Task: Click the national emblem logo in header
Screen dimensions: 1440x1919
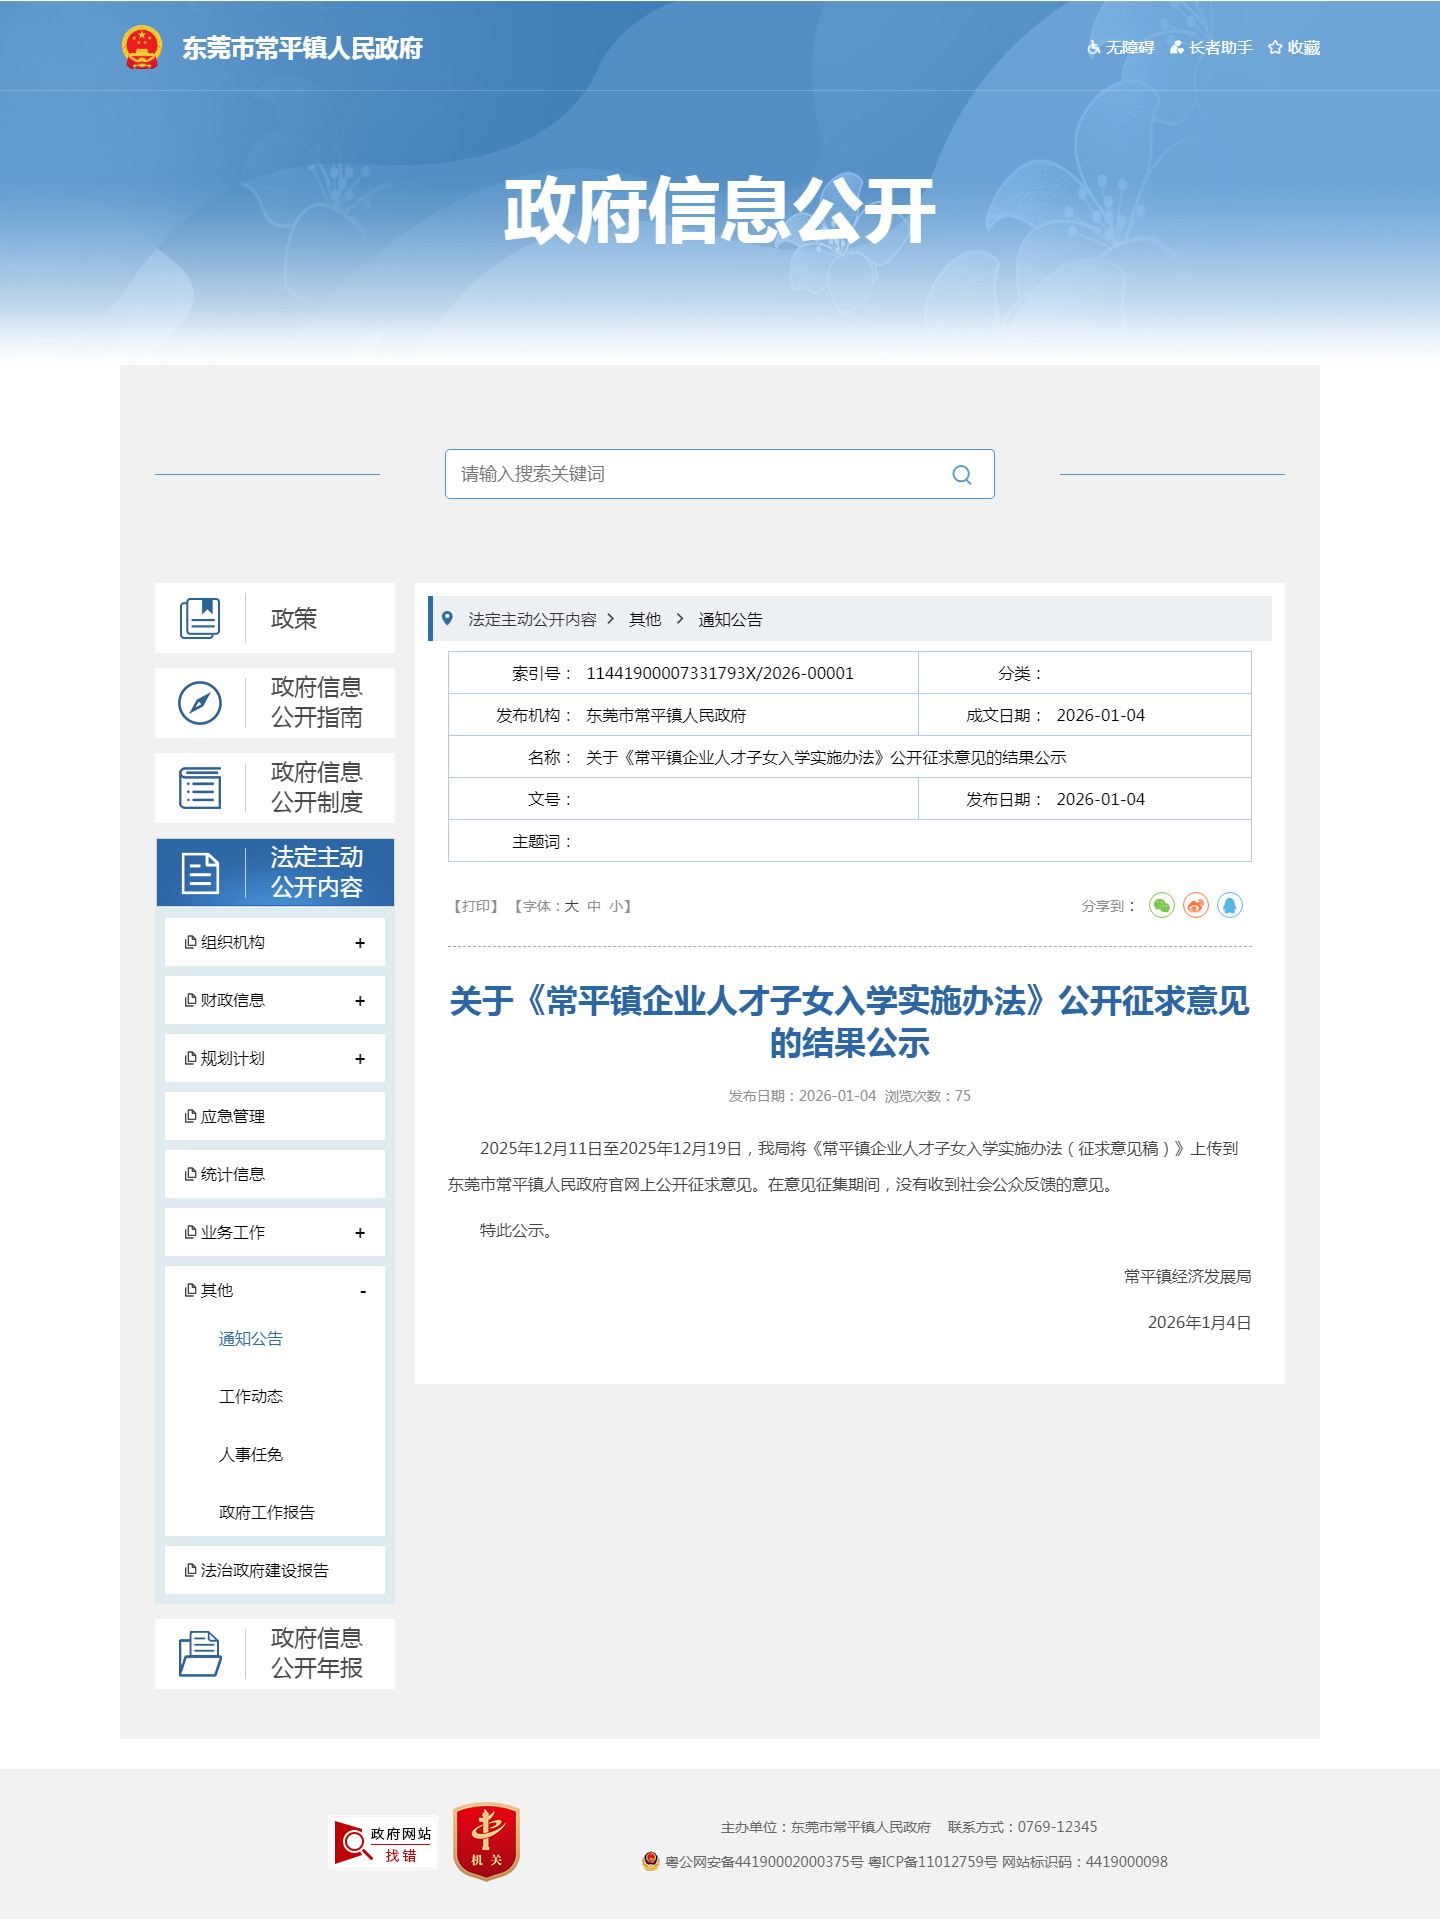Action: tap(141, 47)
